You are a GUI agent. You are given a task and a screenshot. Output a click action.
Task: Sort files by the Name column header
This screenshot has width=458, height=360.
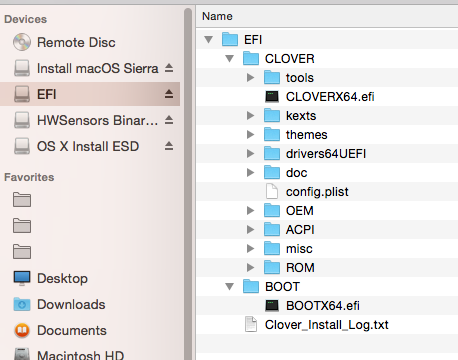pyautogui.click(x=327, y=16)
